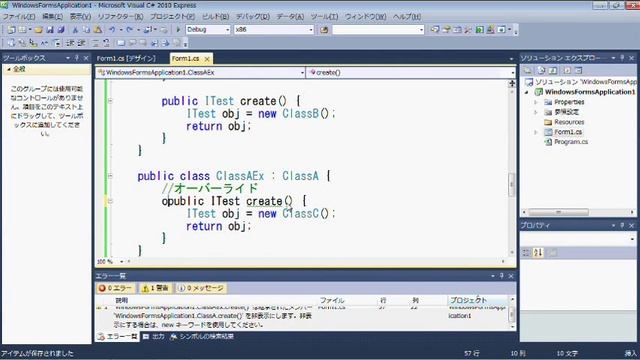Click the Comment out selected lines icon
640x360 pixels.
tap(96, 42)
